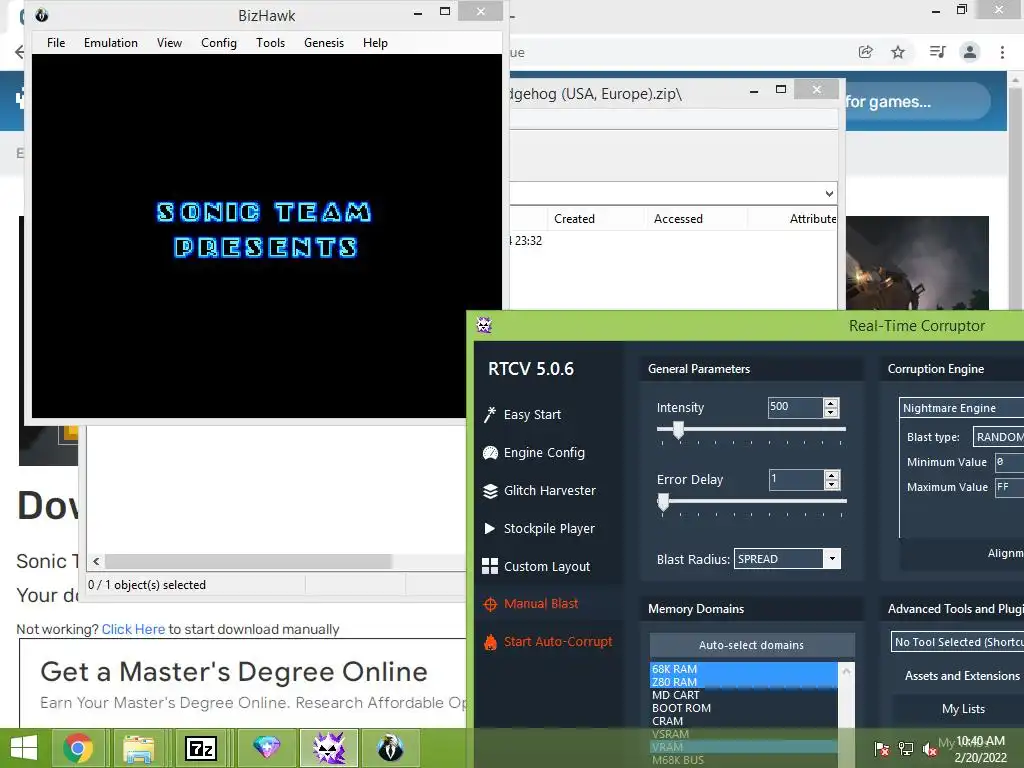Click the Error Delay value field
The image size is (1024, 768).
coord(795,479)
